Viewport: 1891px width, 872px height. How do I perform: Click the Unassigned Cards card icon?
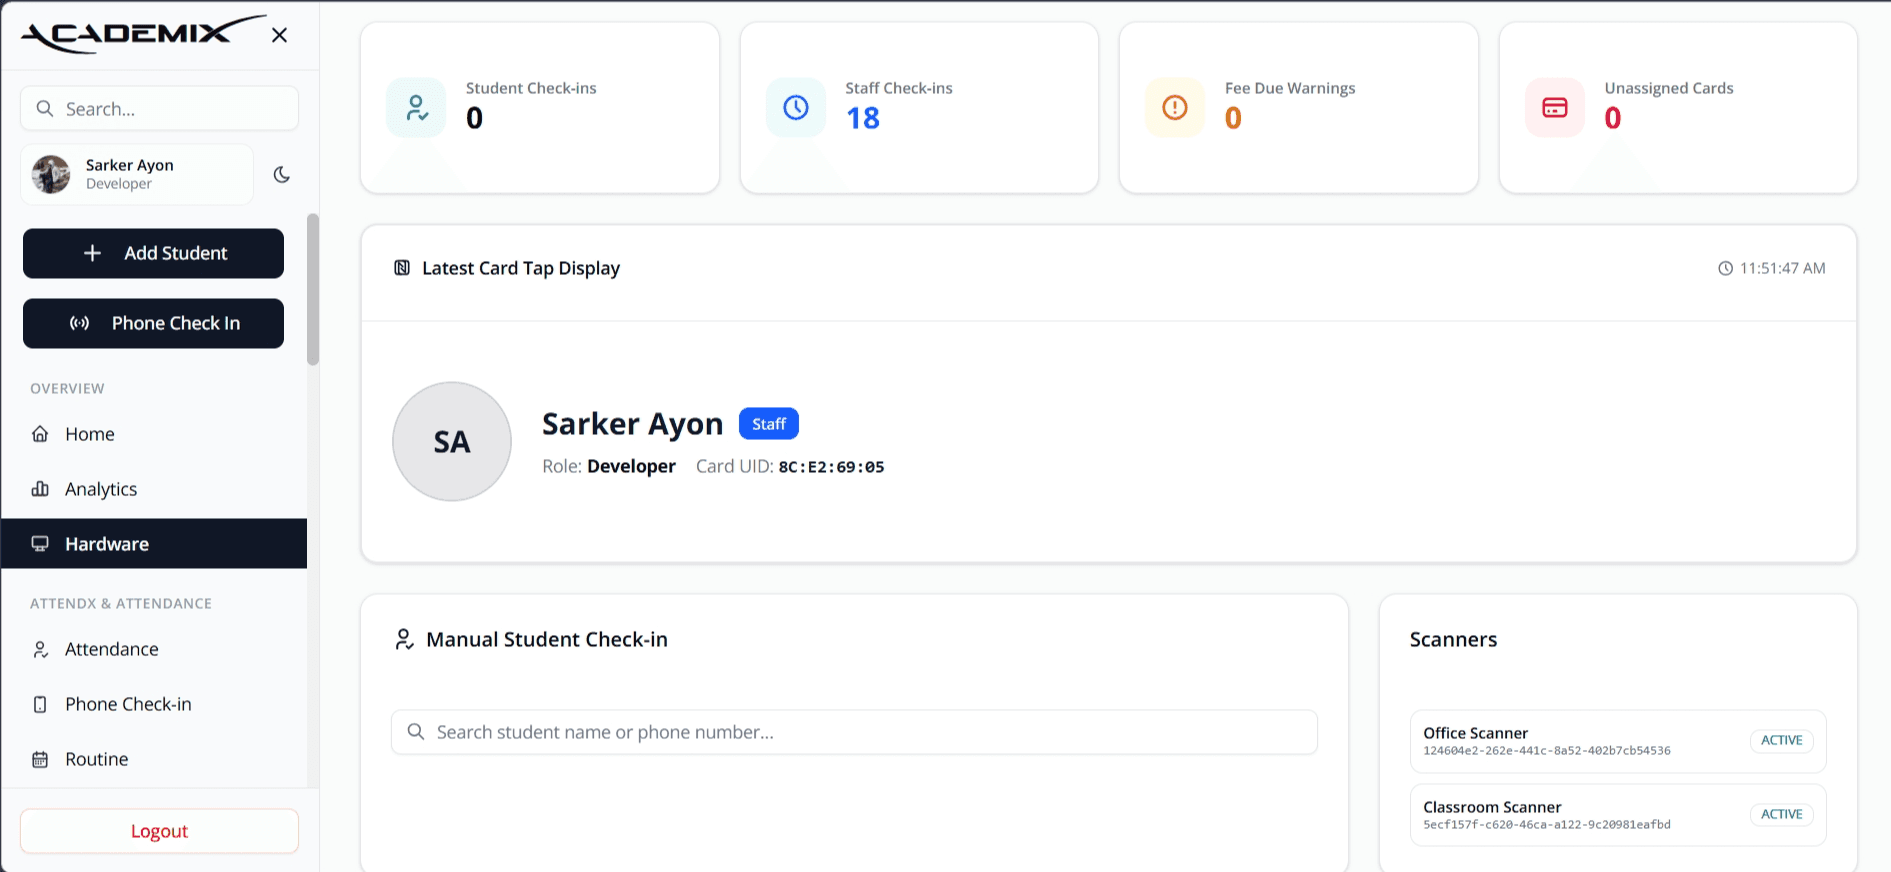coord(1555,107)
